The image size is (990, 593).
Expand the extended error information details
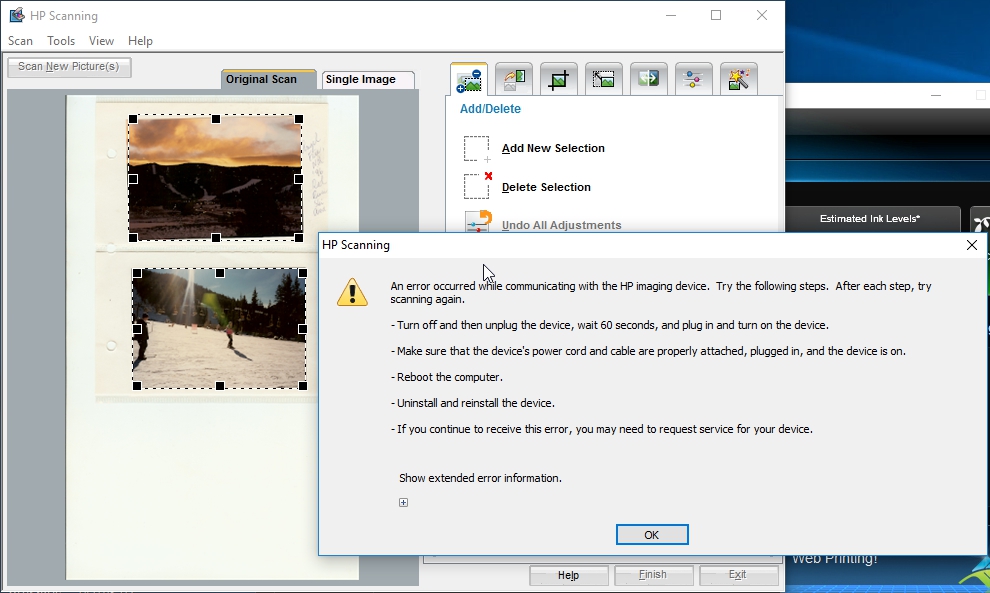click(x=403, y=502)
